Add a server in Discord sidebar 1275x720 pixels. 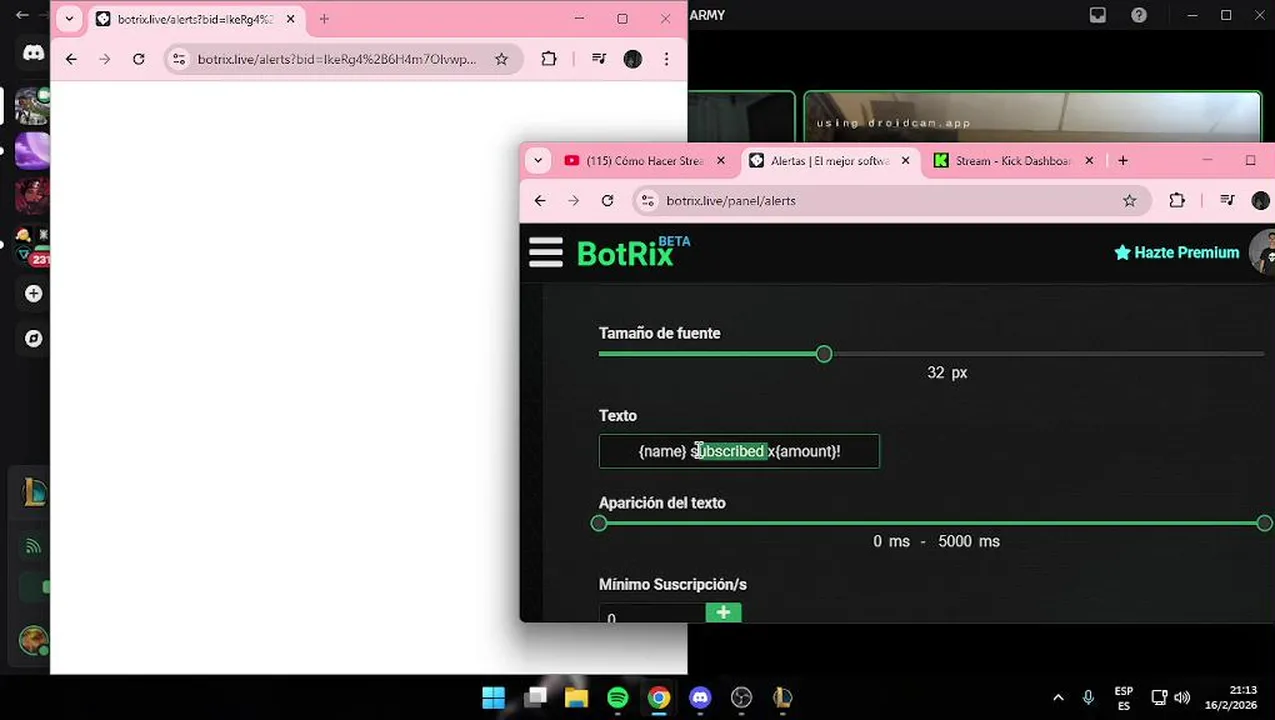click(x=33, y=294)
